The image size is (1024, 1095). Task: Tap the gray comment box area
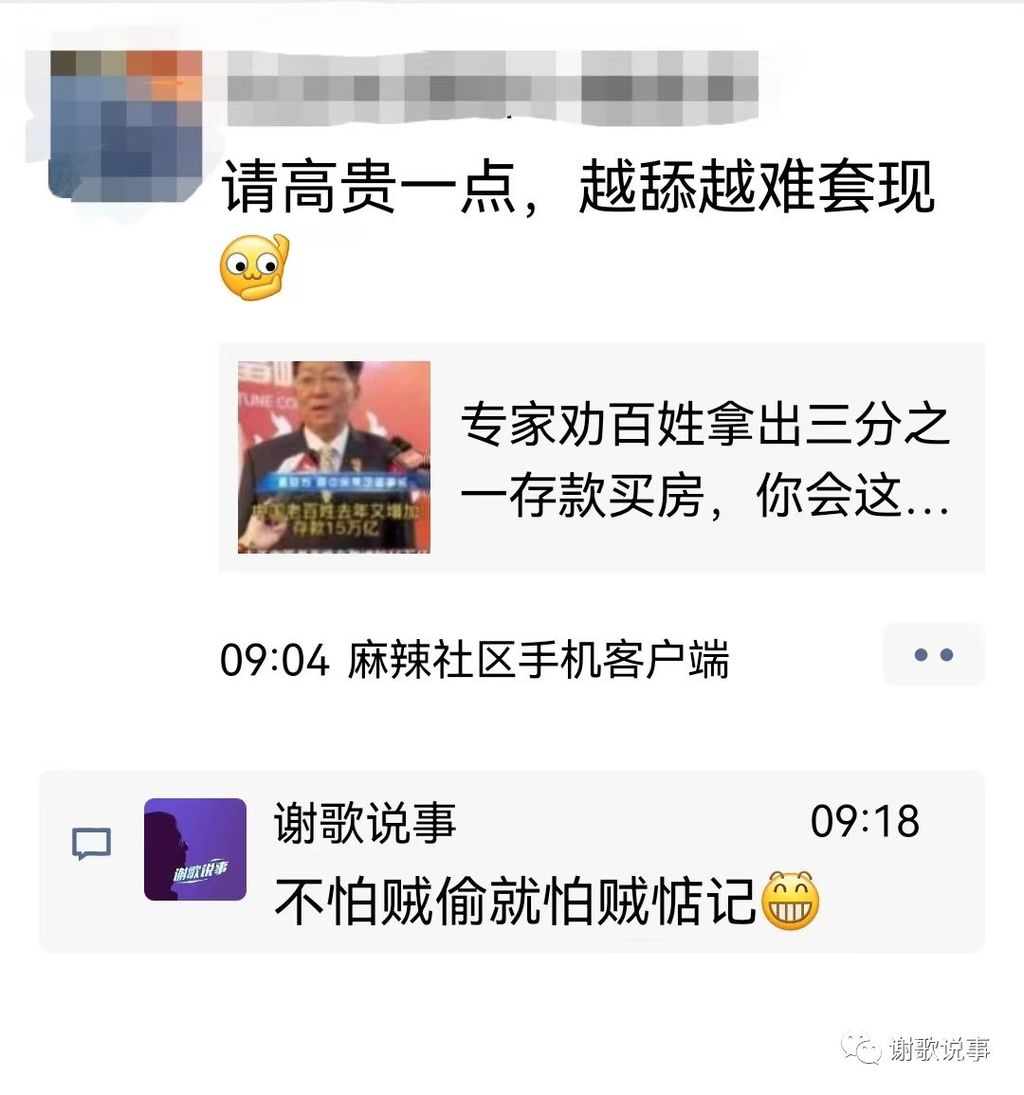point(512,862)
